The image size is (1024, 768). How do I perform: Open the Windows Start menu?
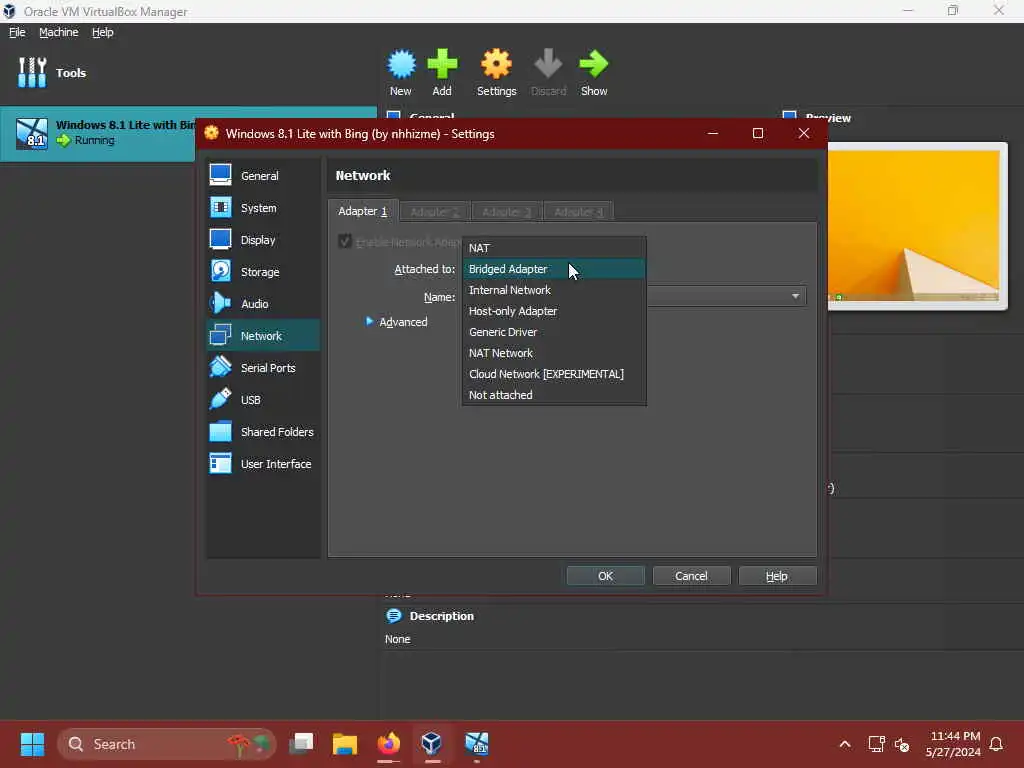point(32,744)
